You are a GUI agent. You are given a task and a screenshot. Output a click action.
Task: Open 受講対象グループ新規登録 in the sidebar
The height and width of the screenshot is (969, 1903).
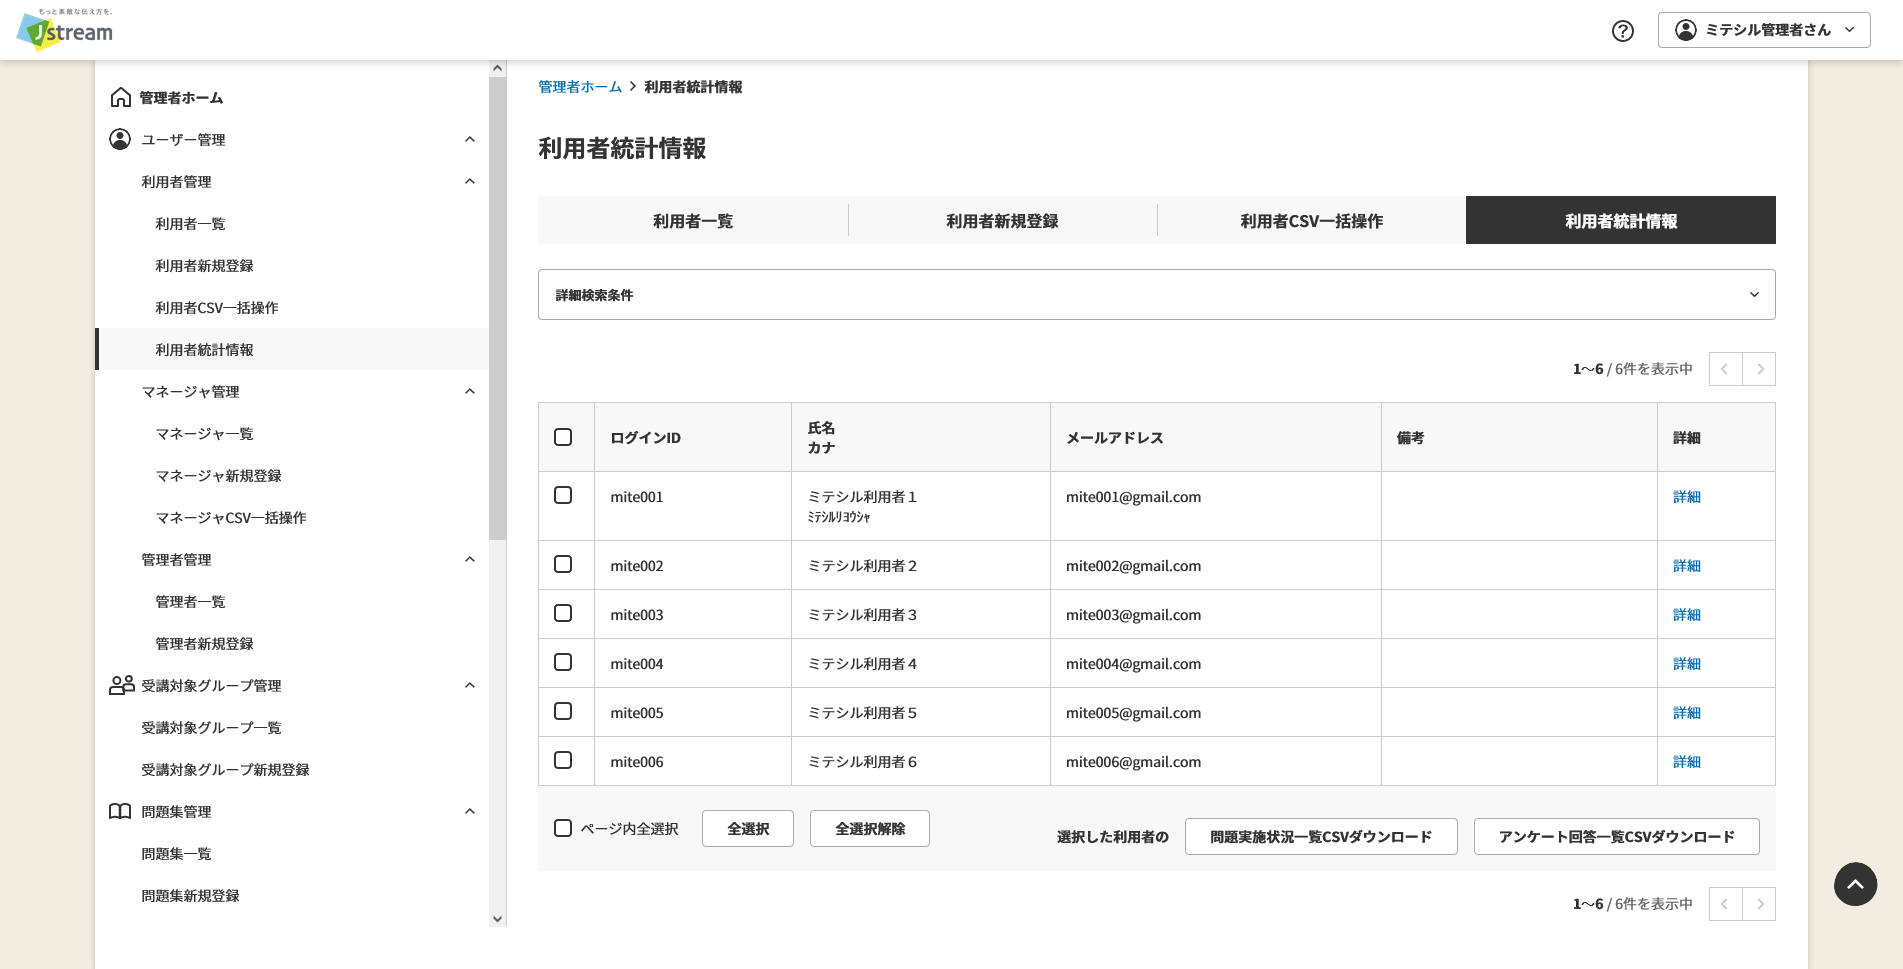tap(225, 769)
